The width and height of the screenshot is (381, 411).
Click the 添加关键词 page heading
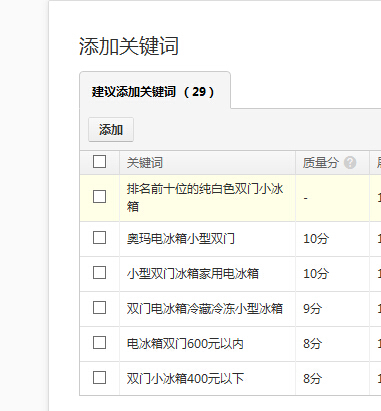pyautogui.click(x=129, y=46)
